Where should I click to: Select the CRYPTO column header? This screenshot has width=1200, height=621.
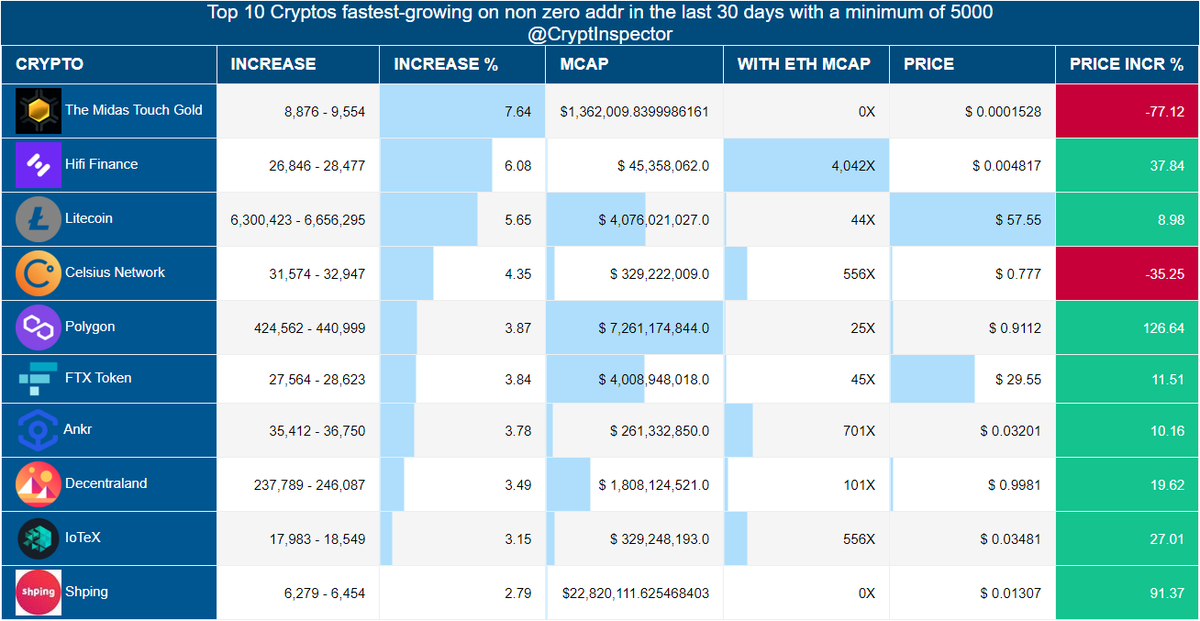coord(109,64)
